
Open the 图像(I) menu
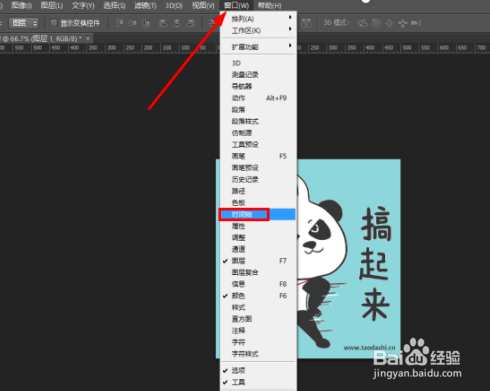pyautogui.click(x=21, y=5)
